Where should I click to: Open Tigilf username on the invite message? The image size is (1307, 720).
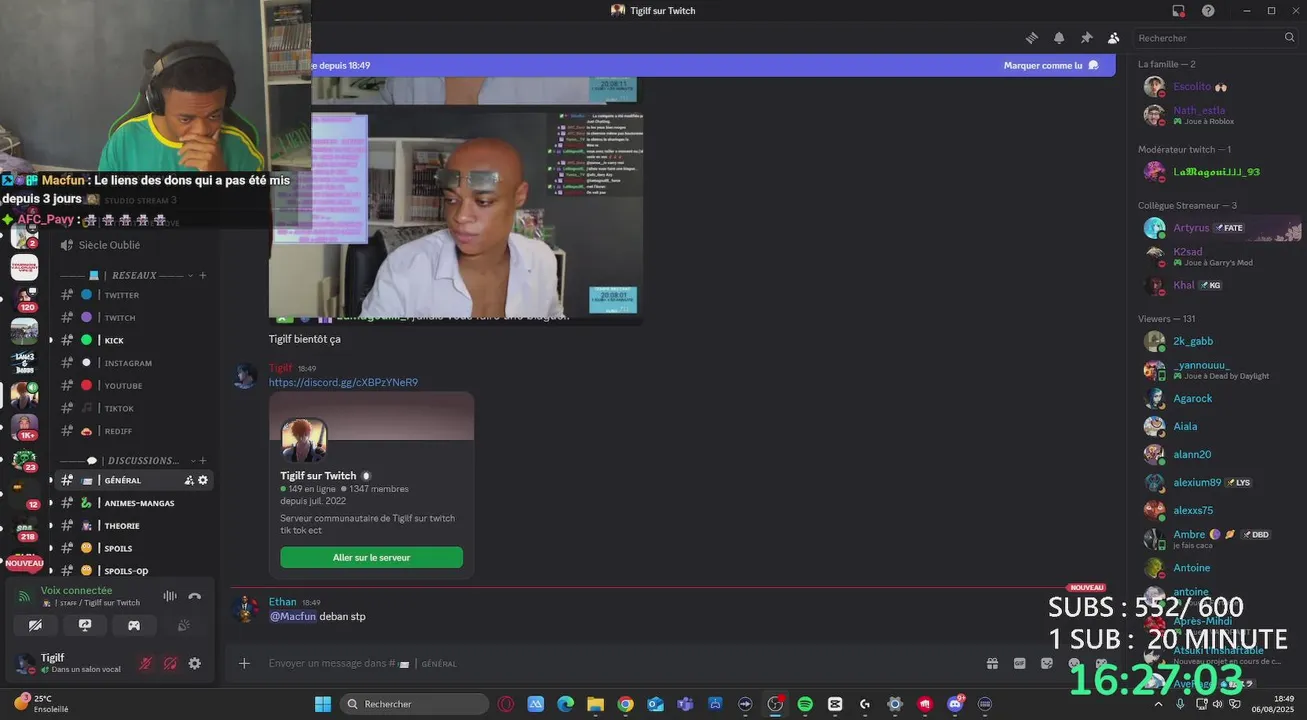pyautogui.click(x=281, y=368)
